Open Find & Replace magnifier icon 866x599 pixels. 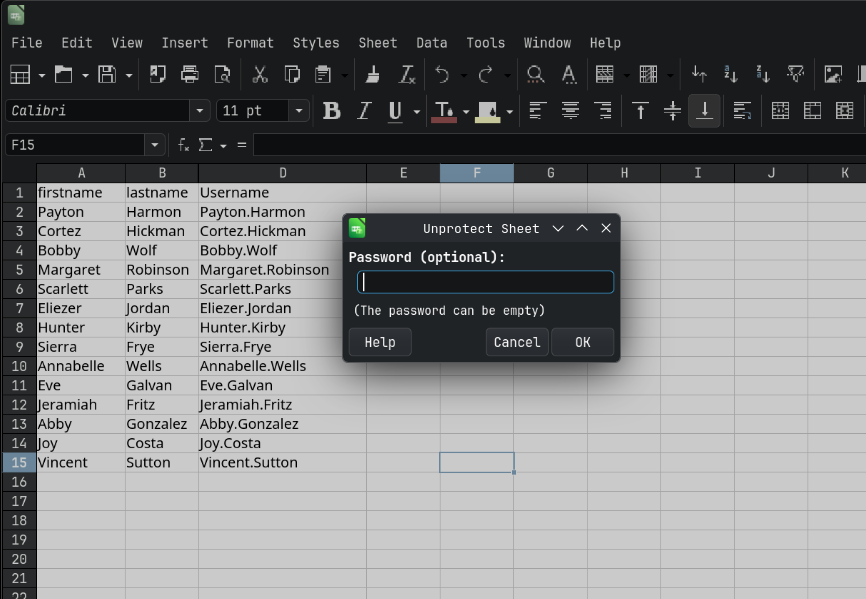[535, 74]
